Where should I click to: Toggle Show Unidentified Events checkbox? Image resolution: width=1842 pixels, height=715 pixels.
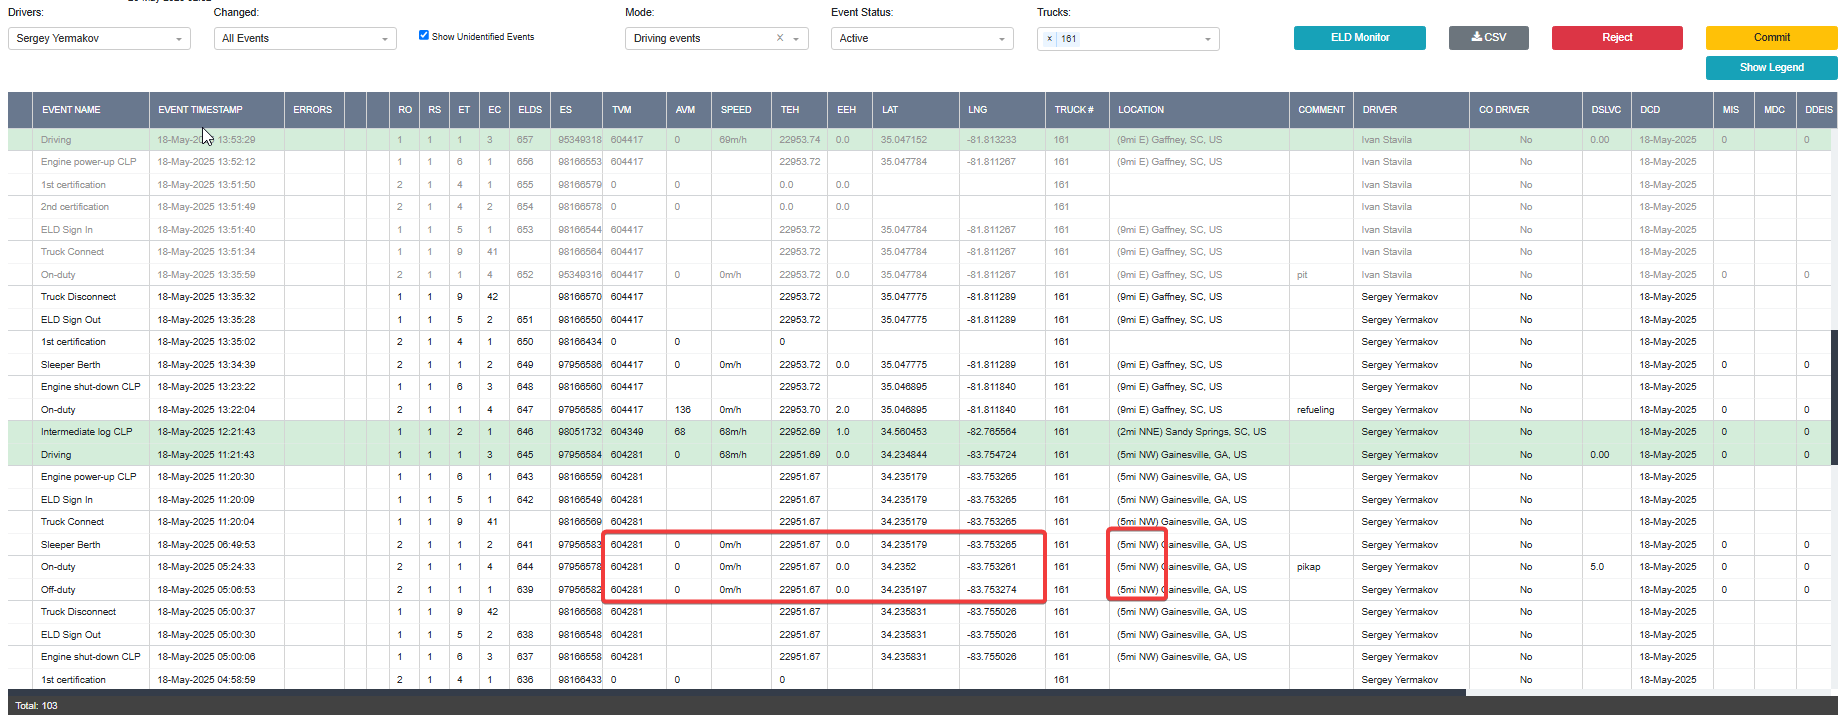[424, 35]
